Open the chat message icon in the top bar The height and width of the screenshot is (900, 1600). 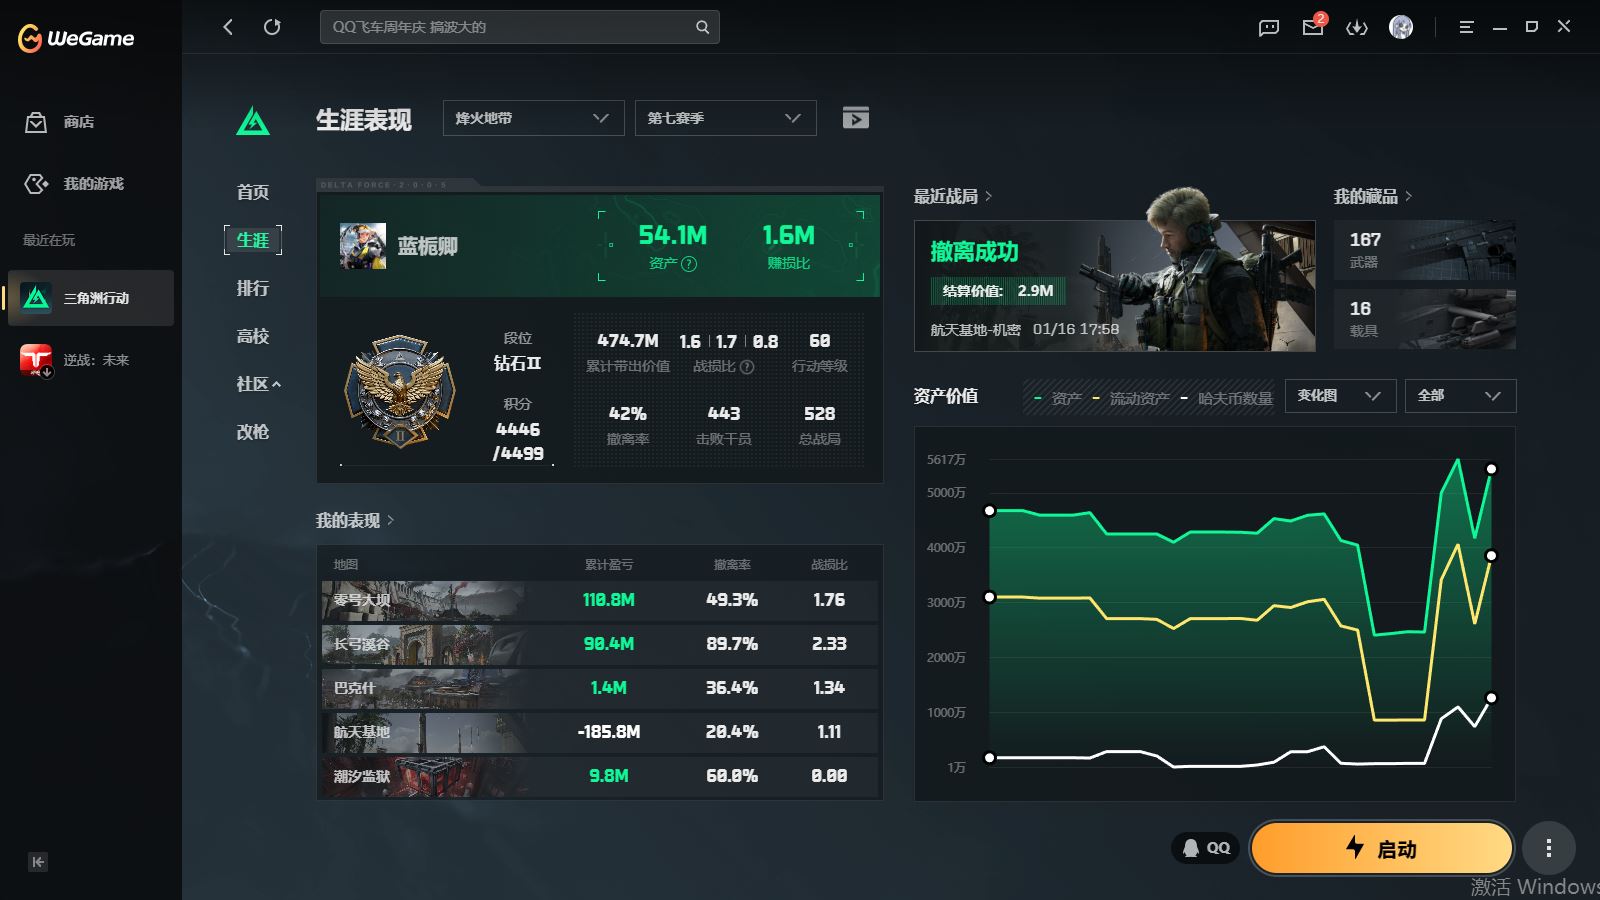click(x=1269, y=27)
